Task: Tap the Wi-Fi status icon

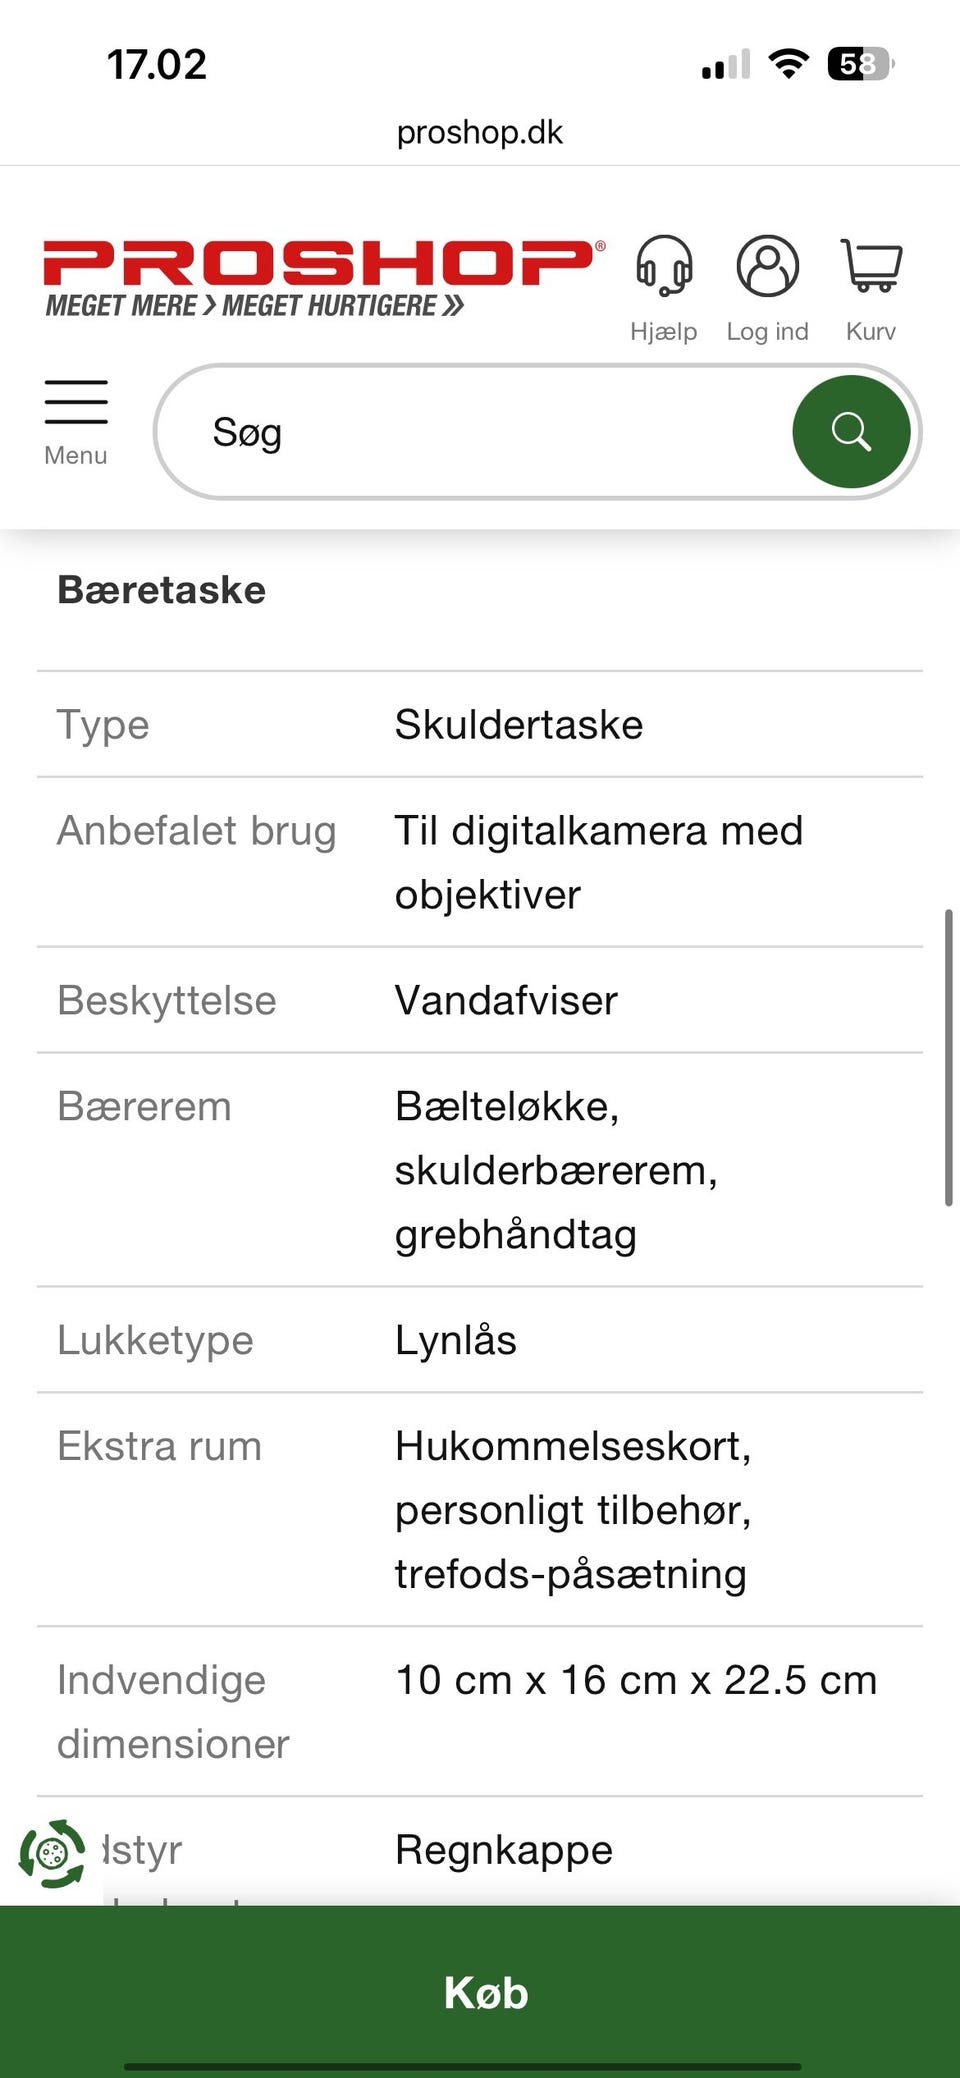Action: [x=788, y=64]
